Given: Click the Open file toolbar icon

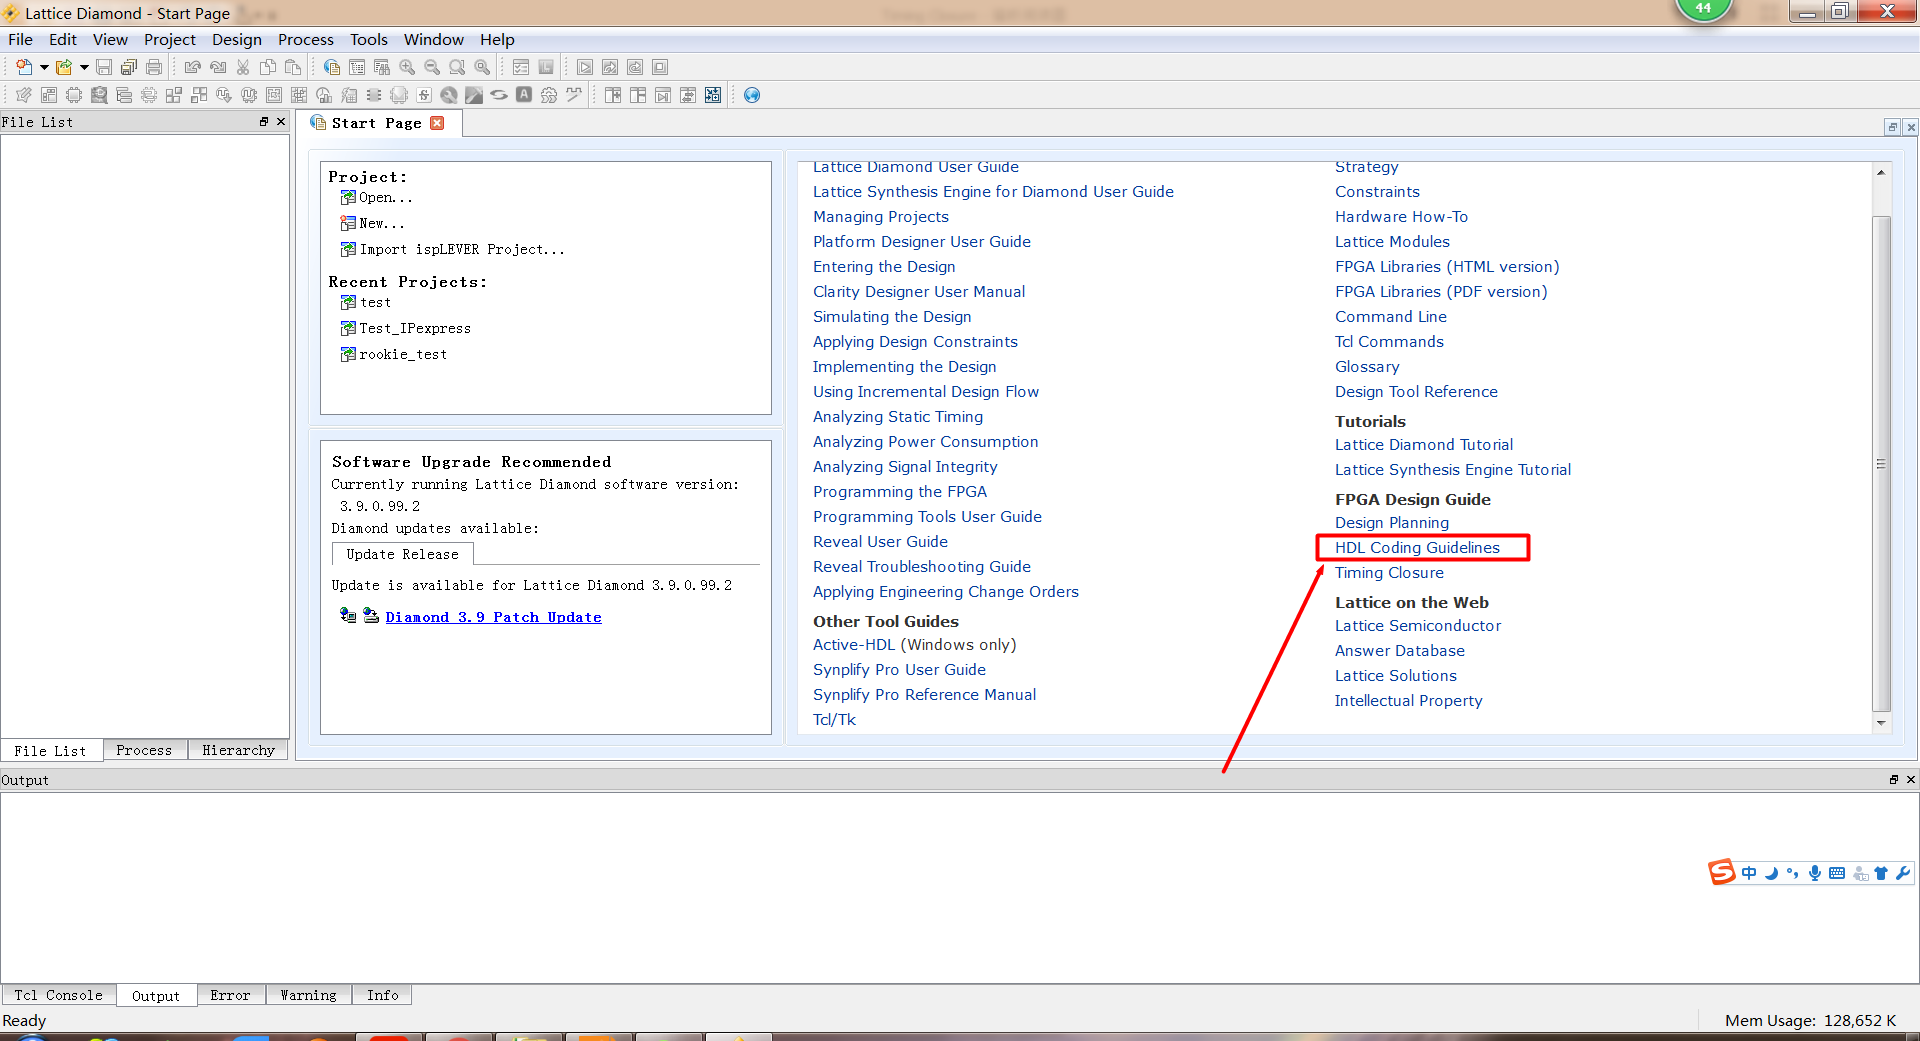Looking at the screenshot, I should pyautogui.click(x=64, y=67).
